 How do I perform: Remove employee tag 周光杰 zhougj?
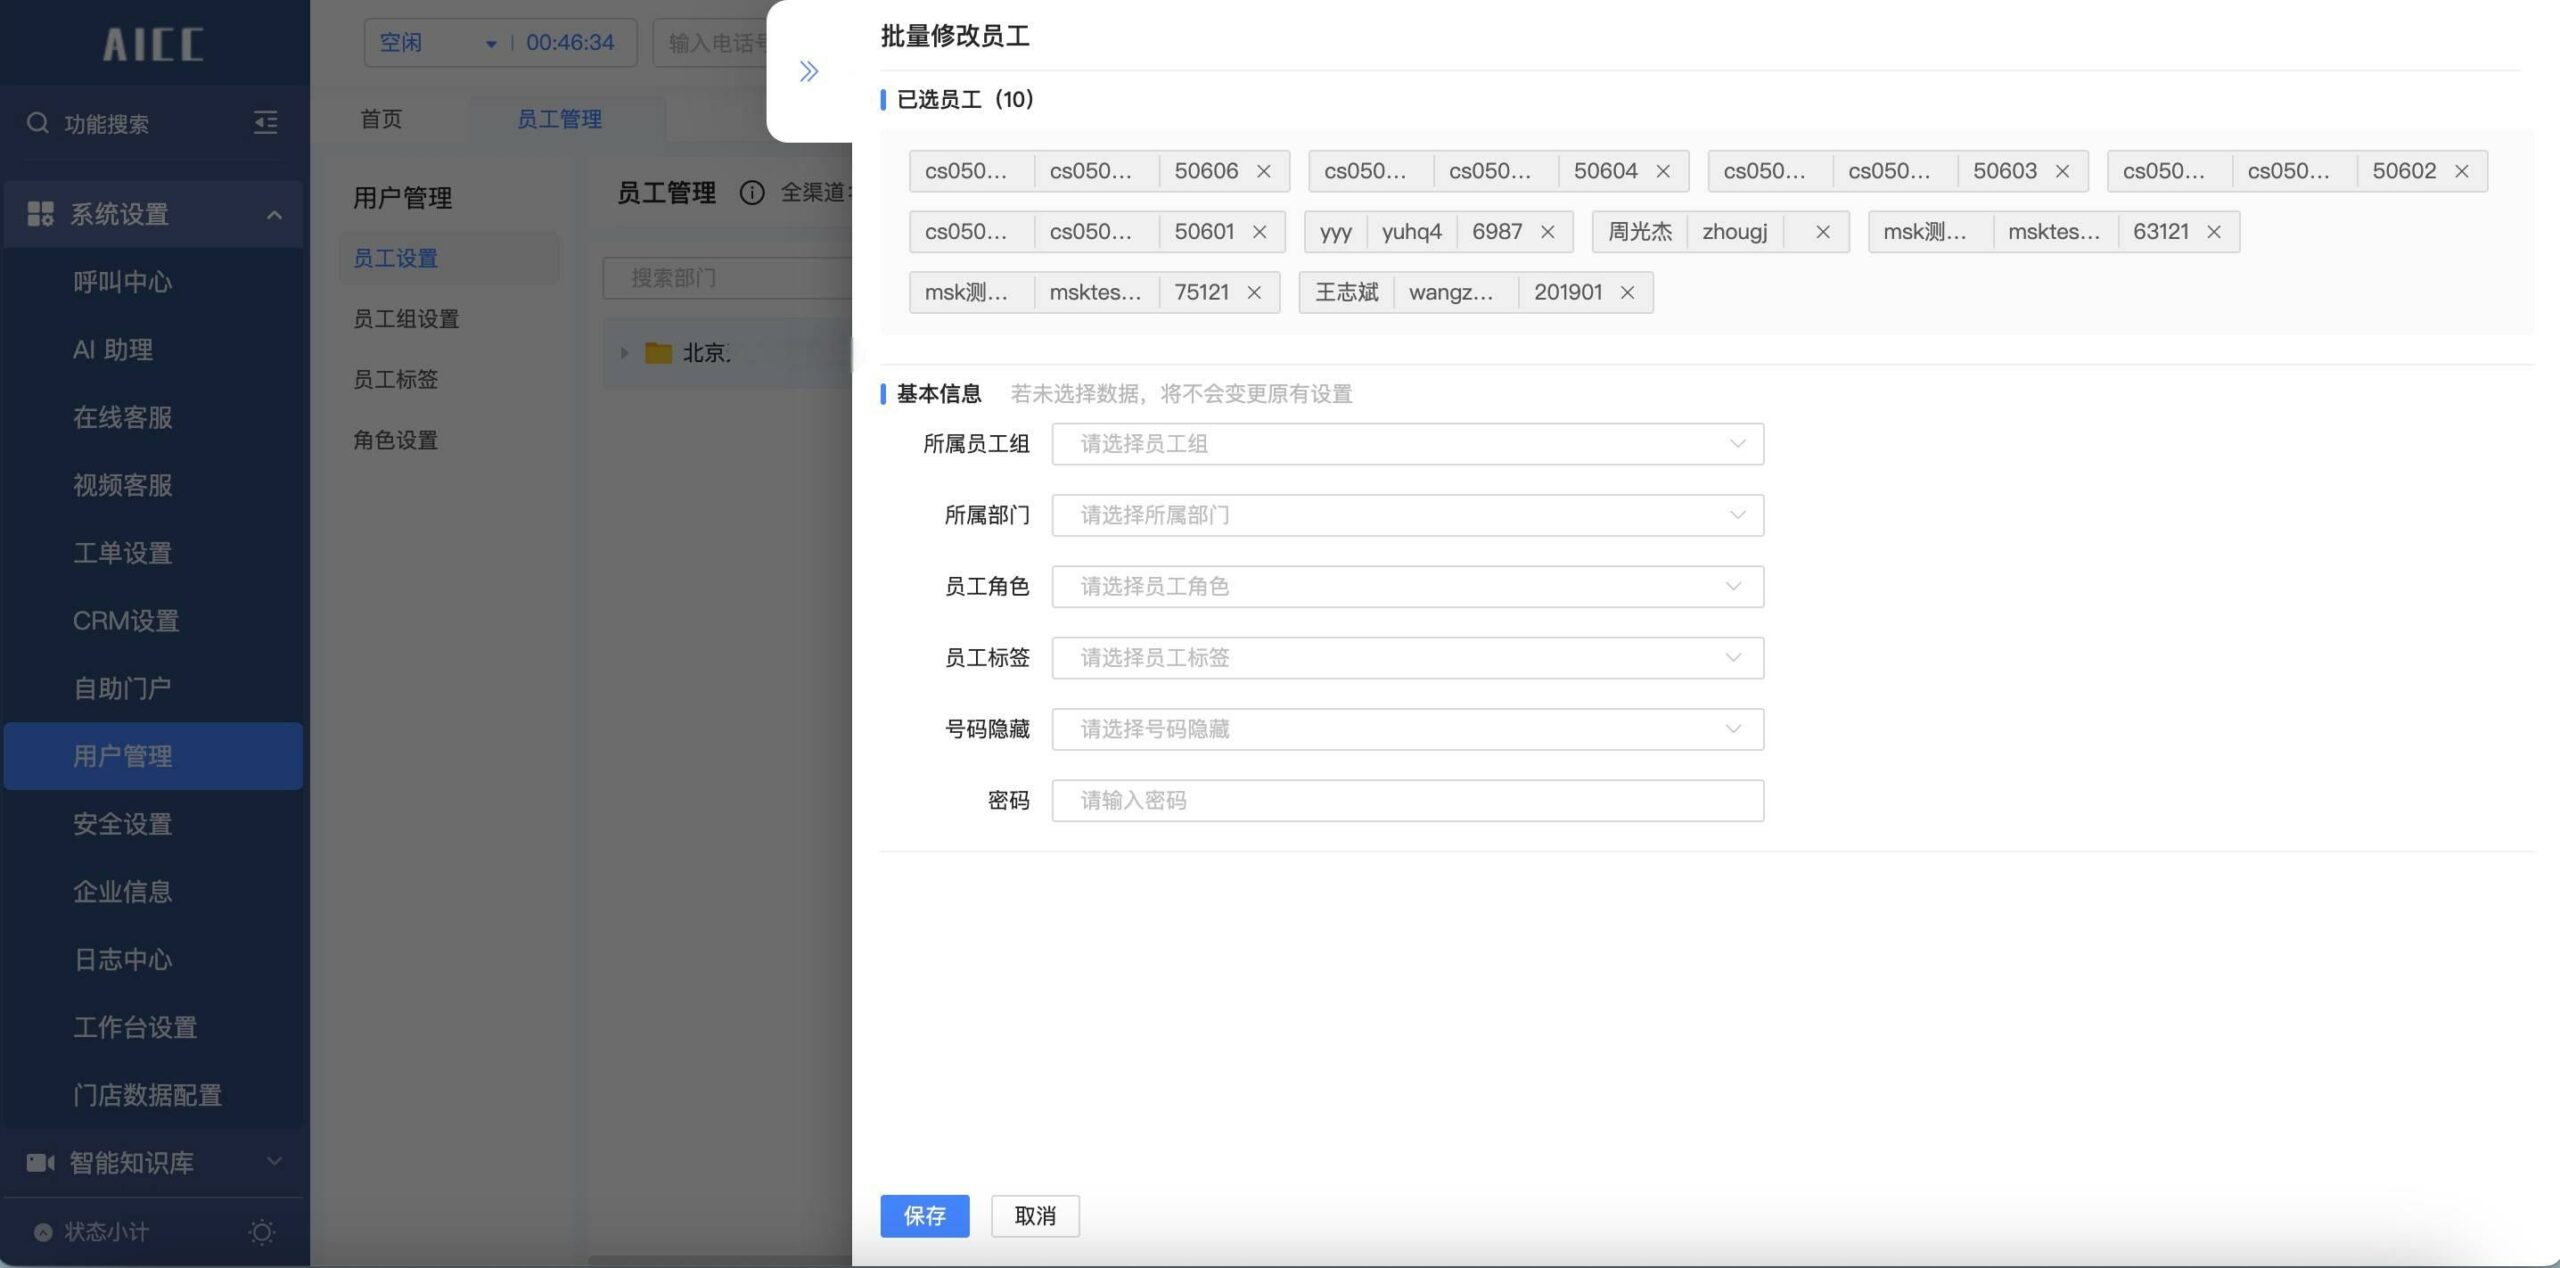point(1823,232)
